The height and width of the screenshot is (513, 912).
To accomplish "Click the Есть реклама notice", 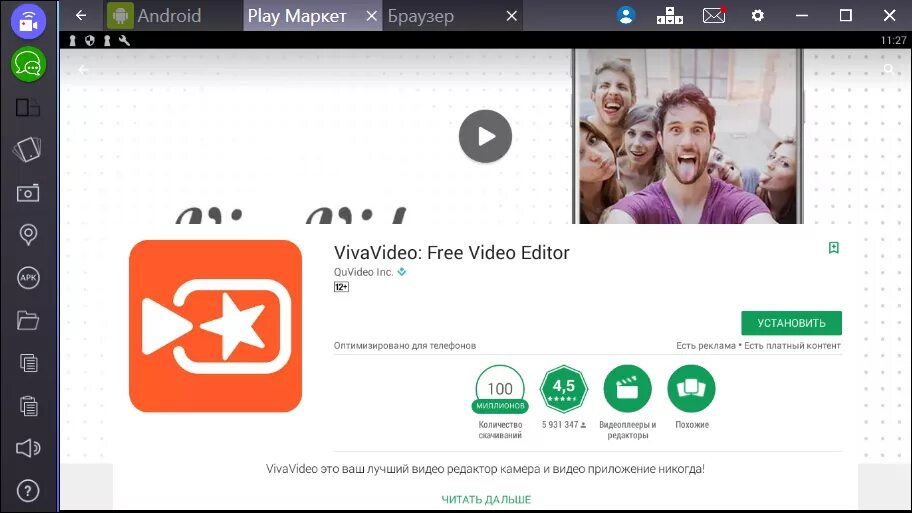I will (706, 345).
